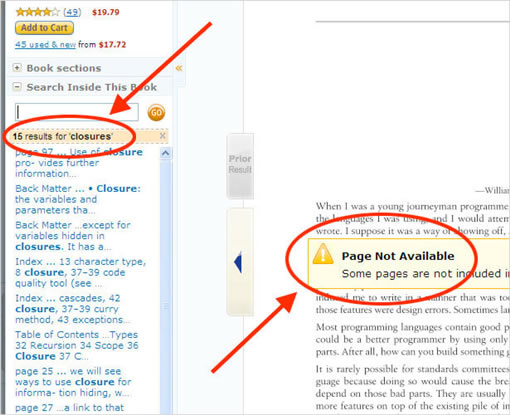Collapse Search Inside This Book section
This screenshot has width=510, height=415.
click(16, 87)
